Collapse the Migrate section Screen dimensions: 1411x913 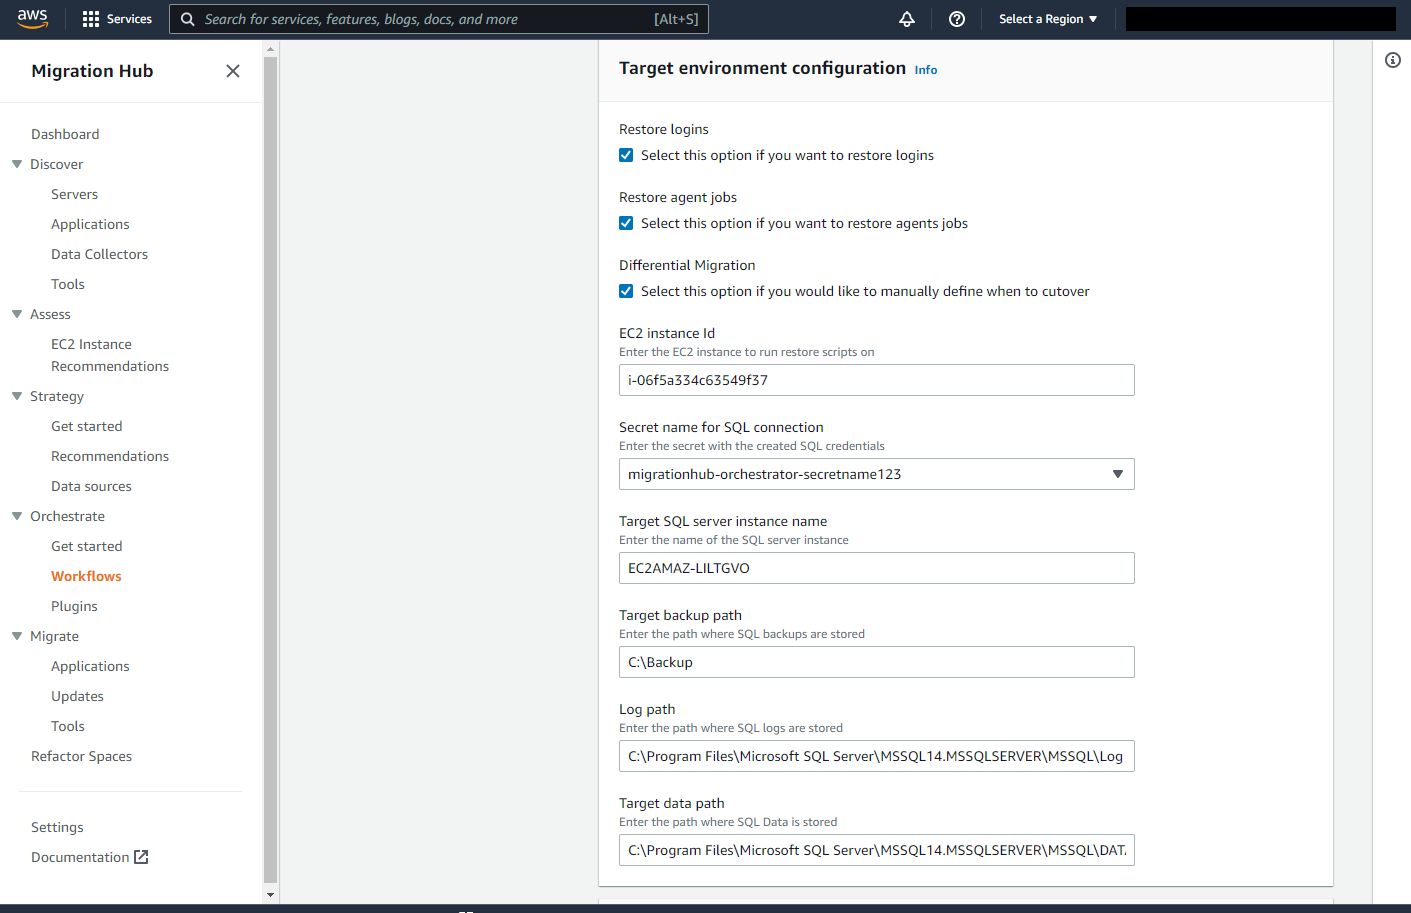[x=17, y=636]
